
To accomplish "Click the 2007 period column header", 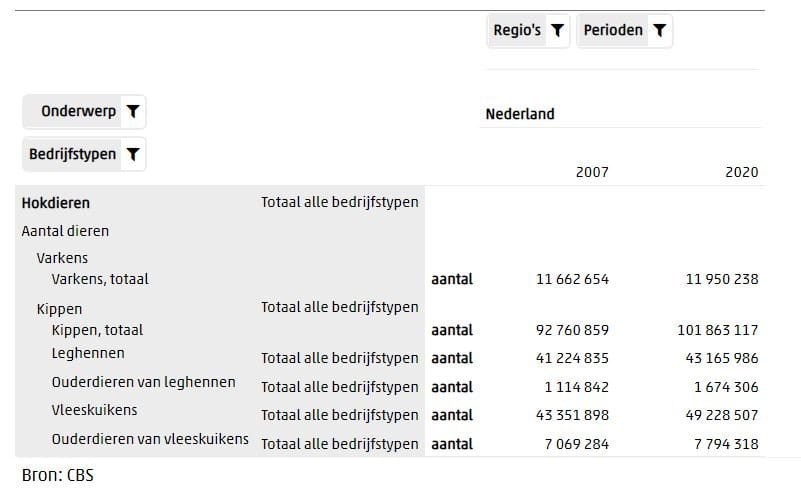I will (x=592, y=172).
